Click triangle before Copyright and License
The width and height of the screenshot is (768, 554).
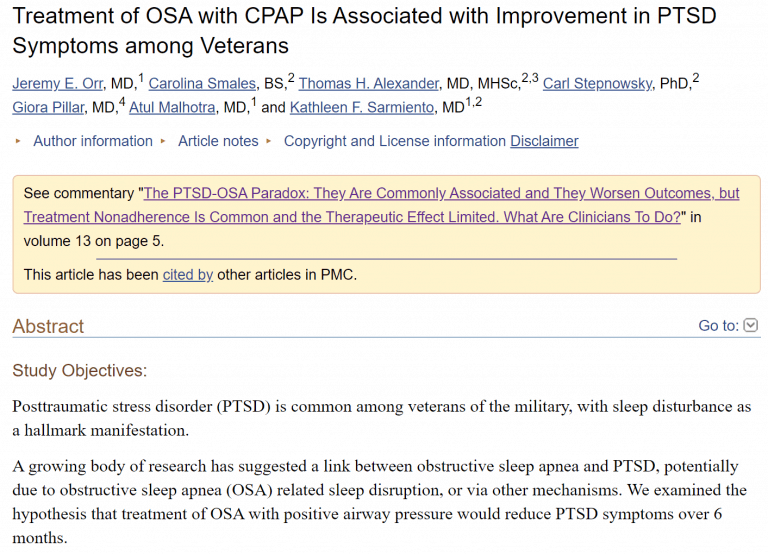coord(269,141)
